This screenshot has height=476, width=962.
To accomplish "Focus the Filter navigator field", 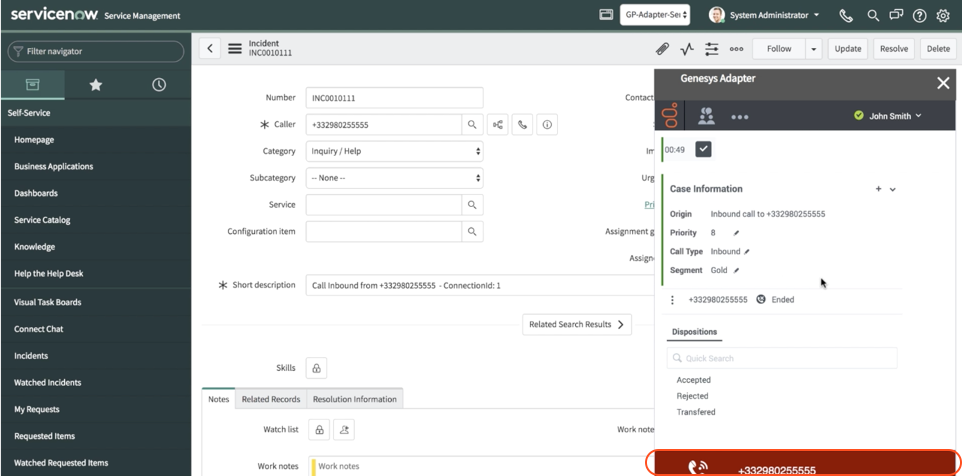I will tap(96, 52).
